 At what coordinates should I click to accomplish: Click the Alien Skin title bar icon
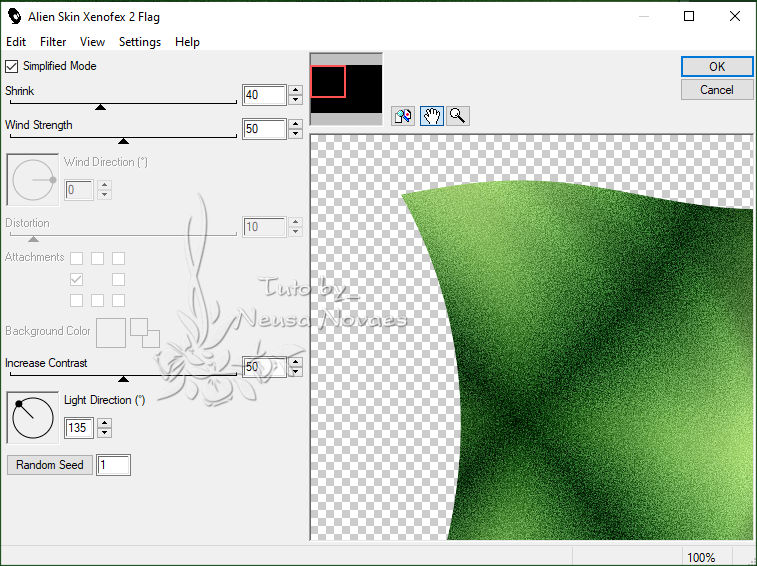click(14, 16)
